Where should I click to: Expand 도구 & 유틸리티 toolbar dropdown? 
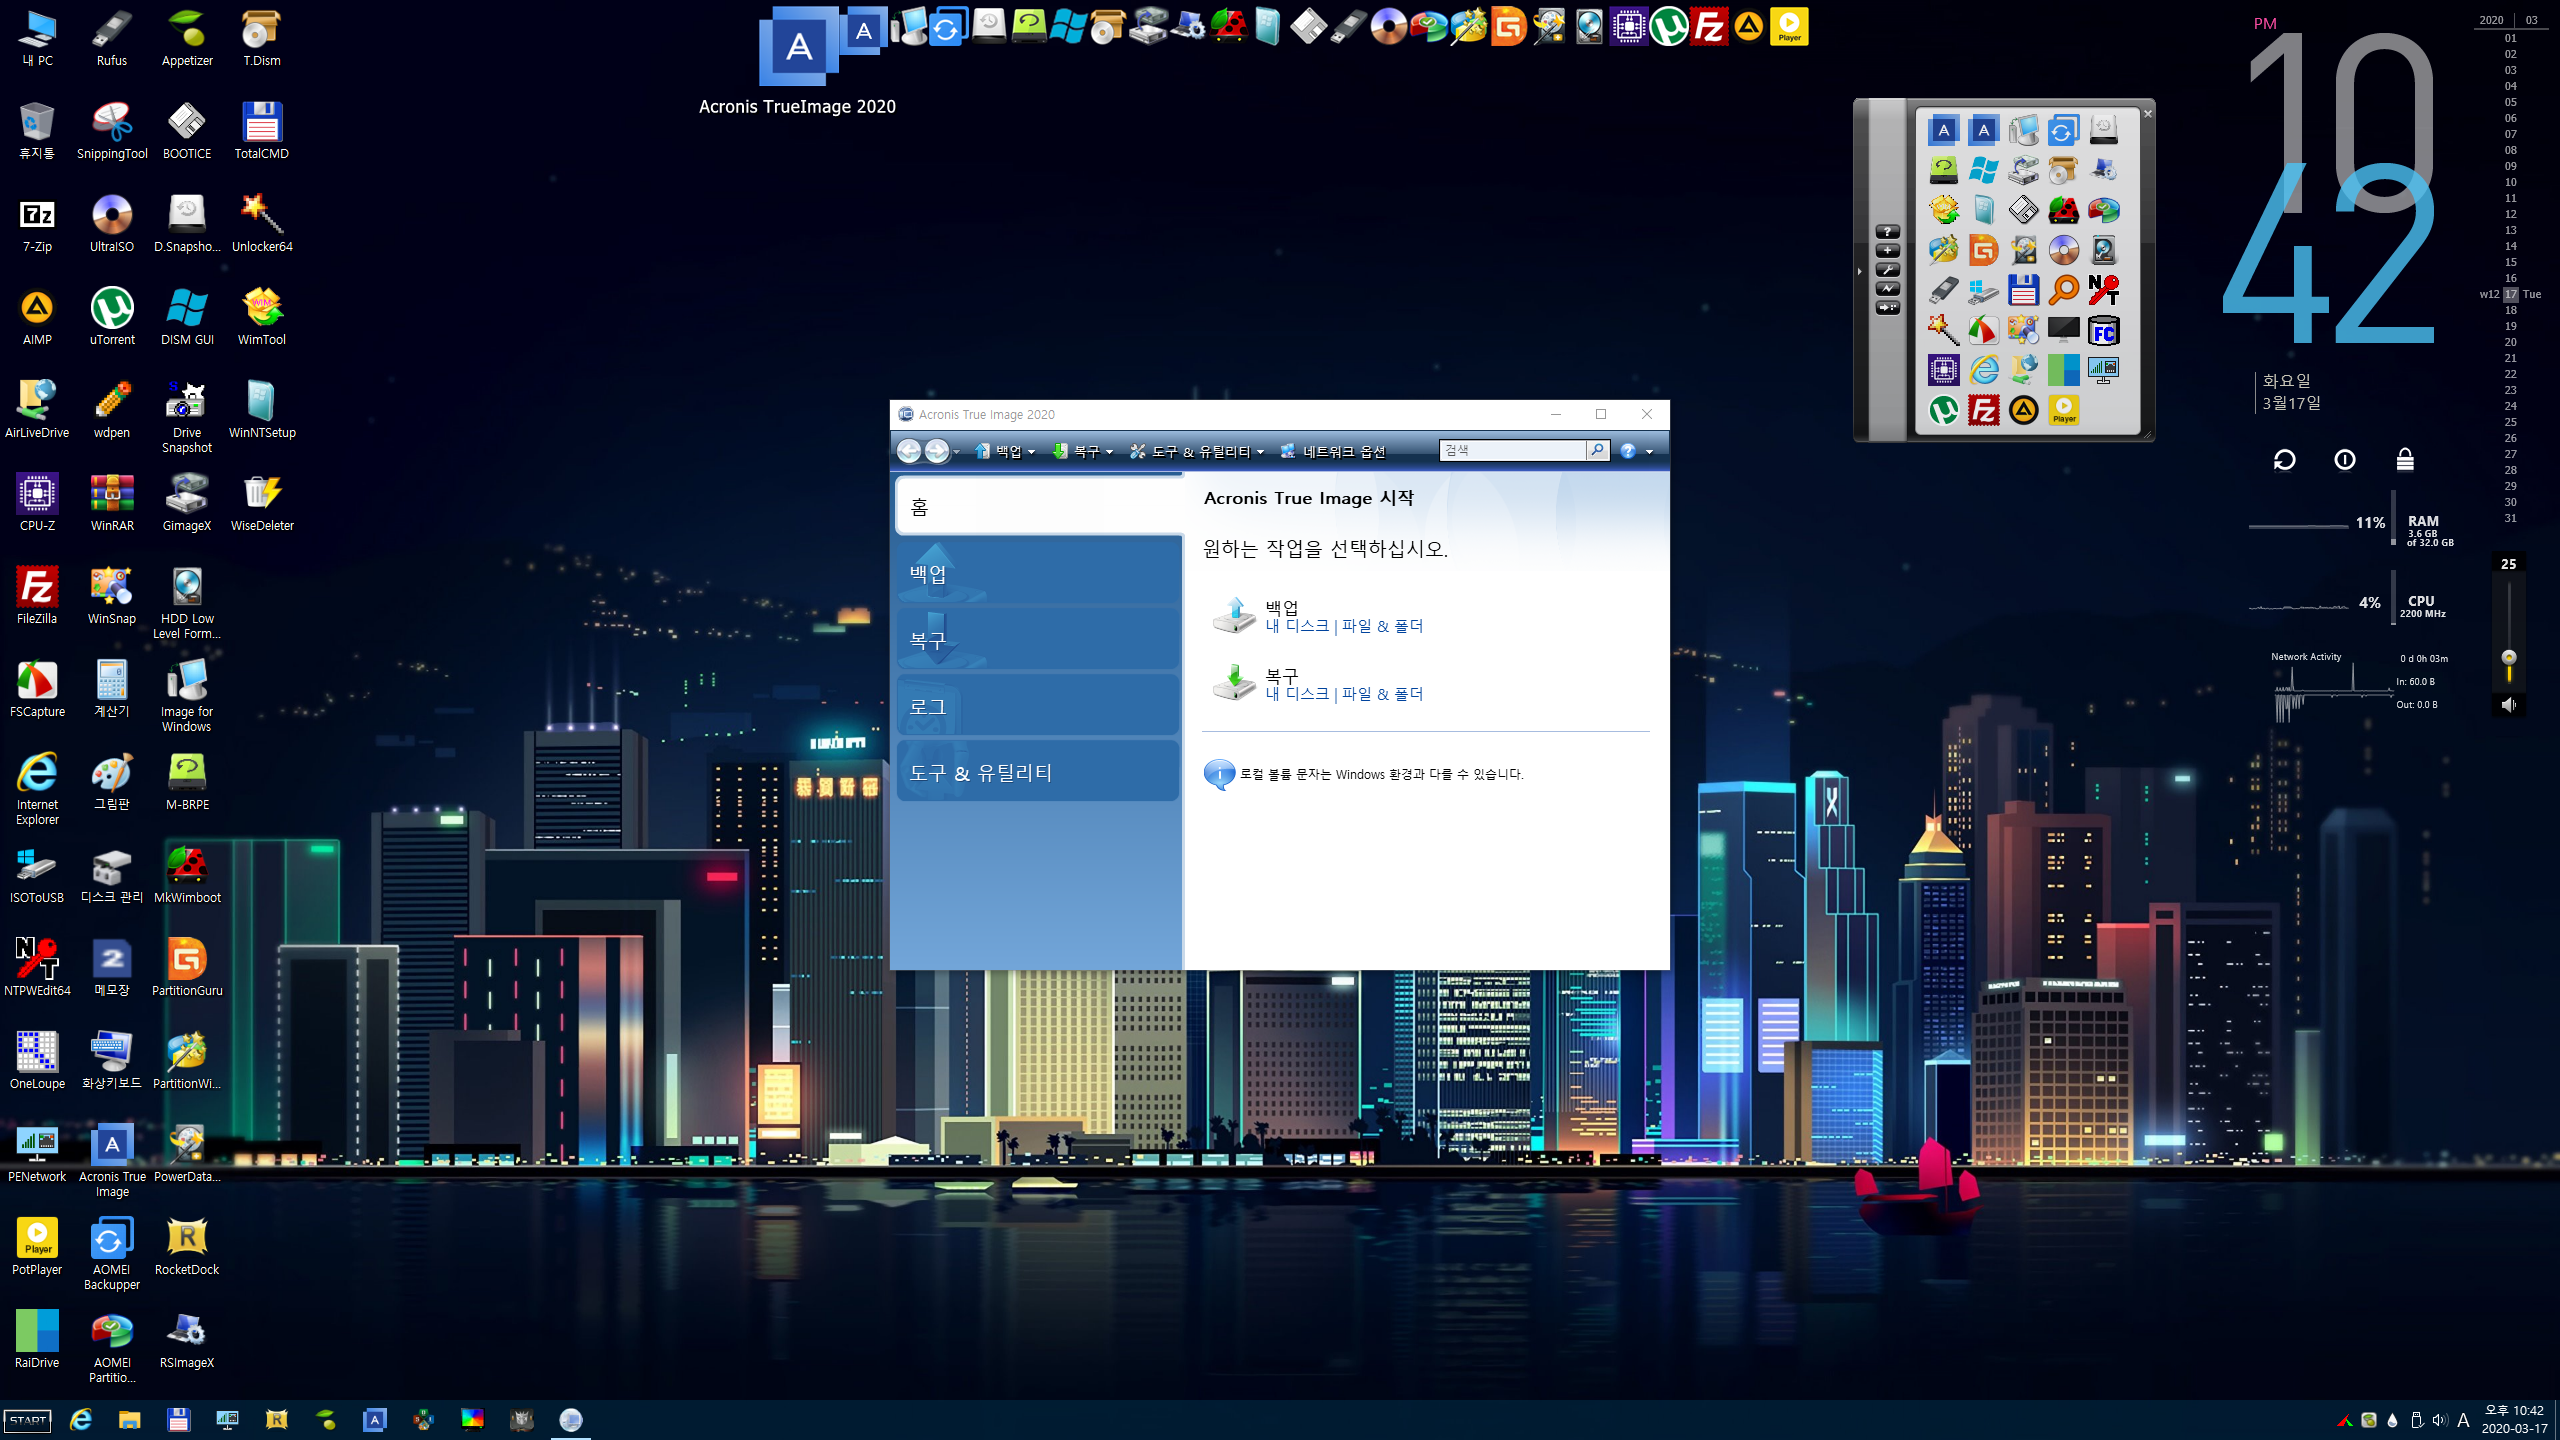[1197, 452]
